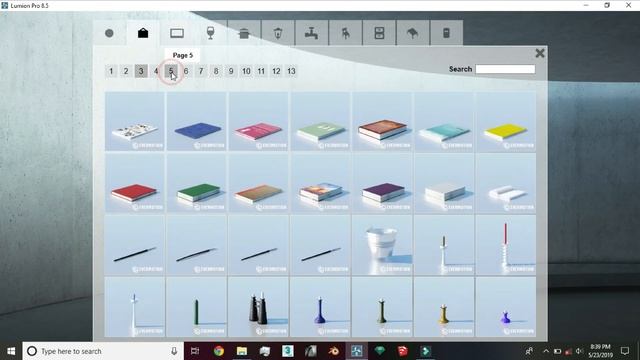This screenshot has height=360, width=640.
Task: Select the olive green candlestick model
Action: point(382,307)
